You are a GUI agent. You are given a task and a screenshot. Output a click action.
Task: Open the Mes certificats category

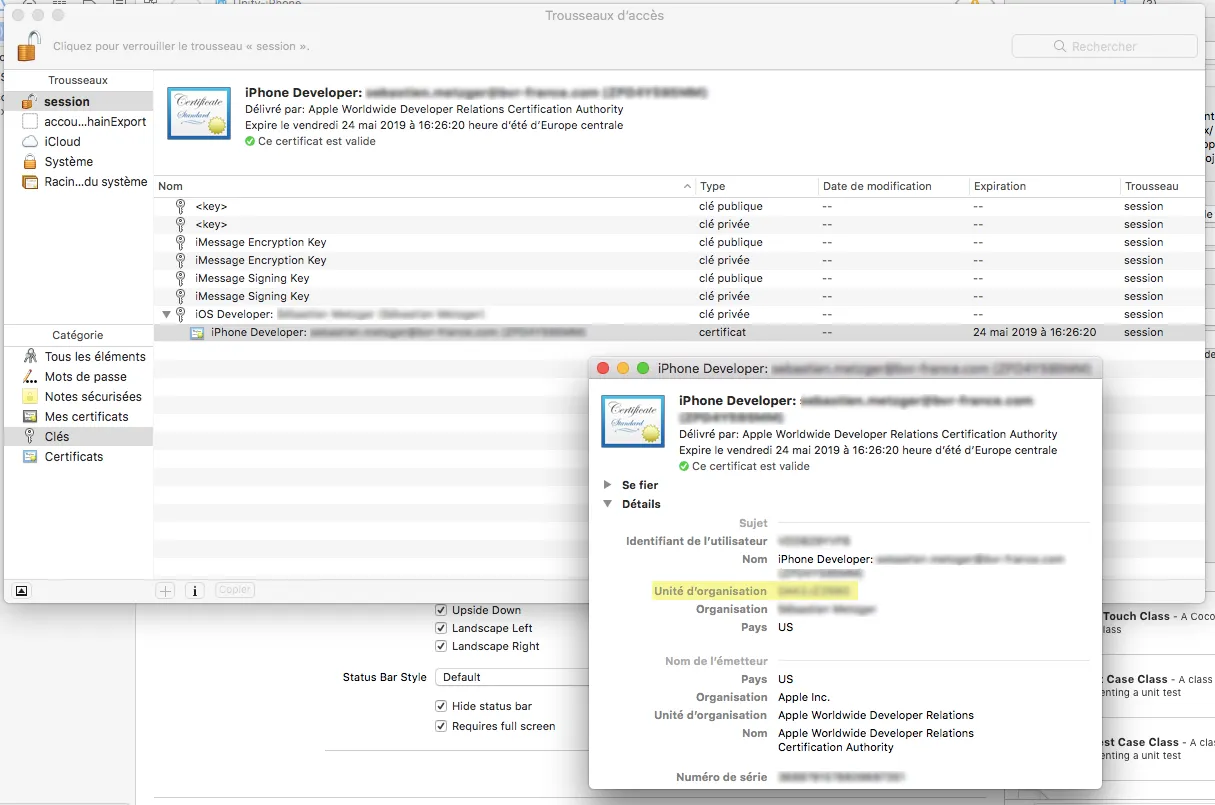[x=78, y=416]
